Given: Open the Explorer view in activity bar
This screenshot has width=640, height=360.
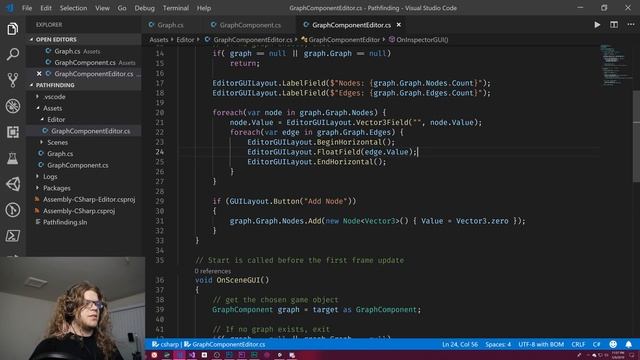Looking at the screenshot, I should [x=13, y=29].
